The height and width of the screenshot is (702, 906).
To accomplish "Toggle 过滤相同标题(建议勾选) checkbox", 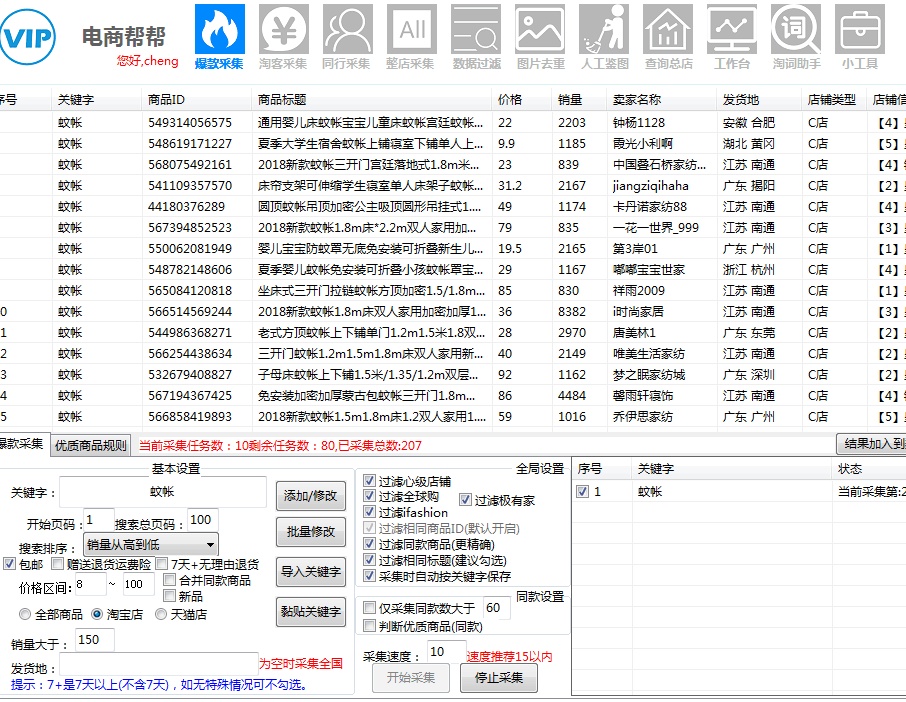I will click(370, 560).
